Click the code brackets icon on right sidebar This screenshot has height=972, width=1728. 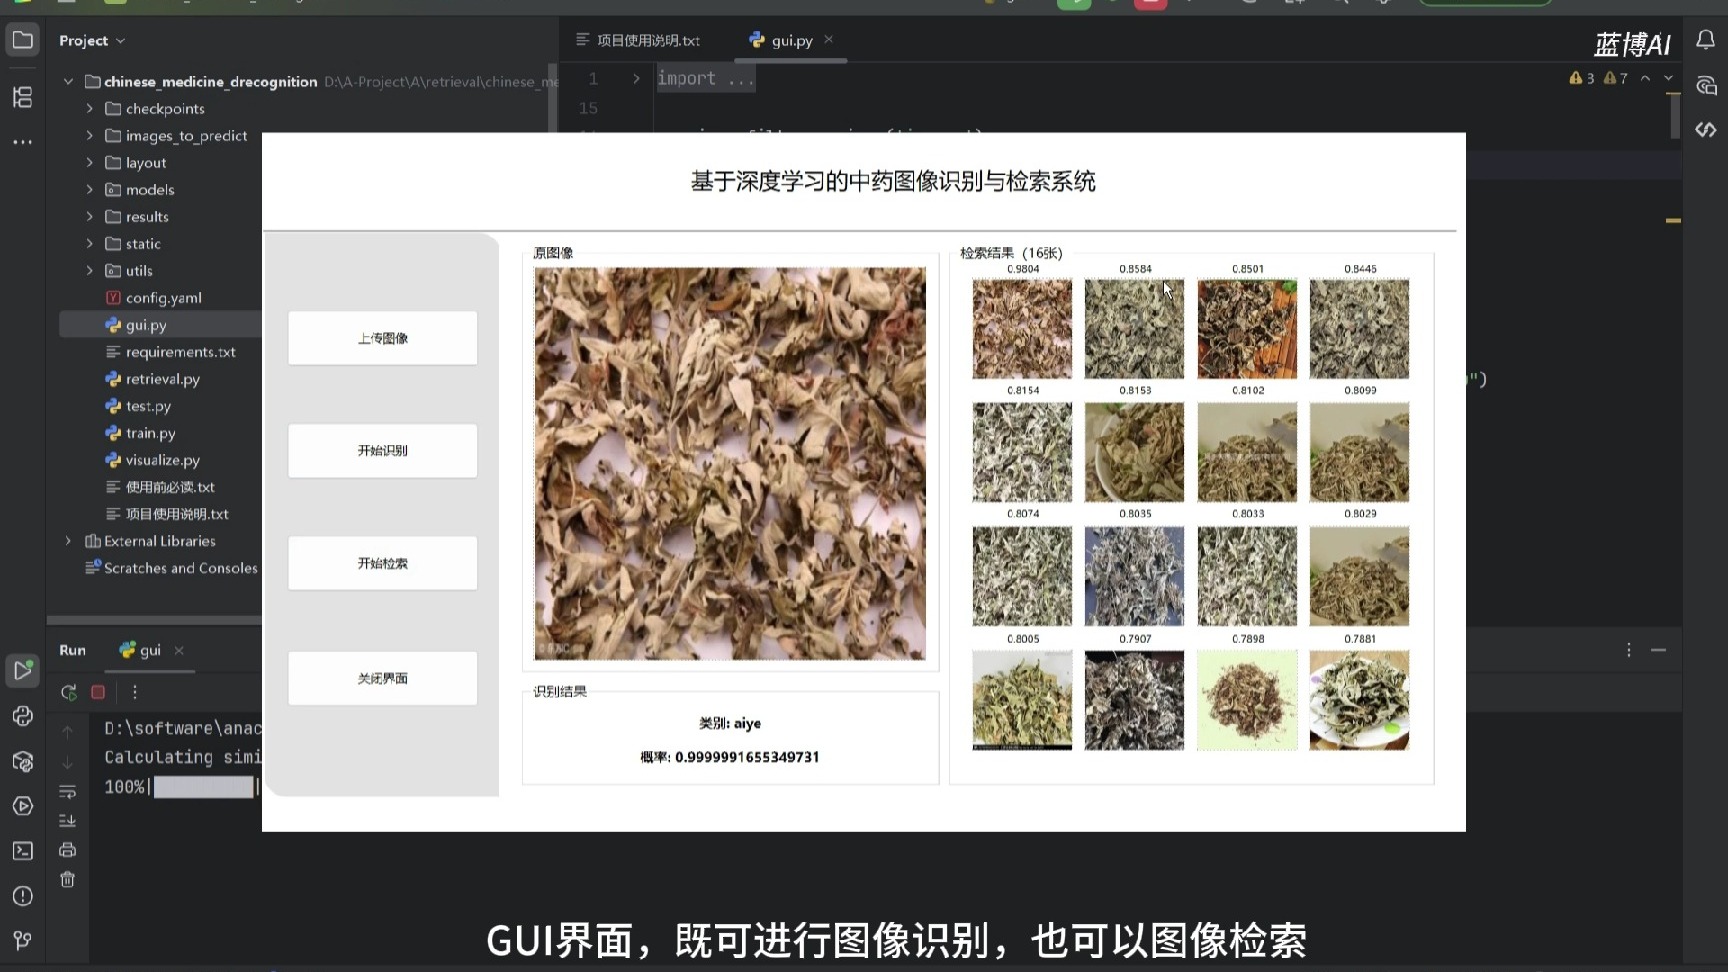coord(1706,130)
